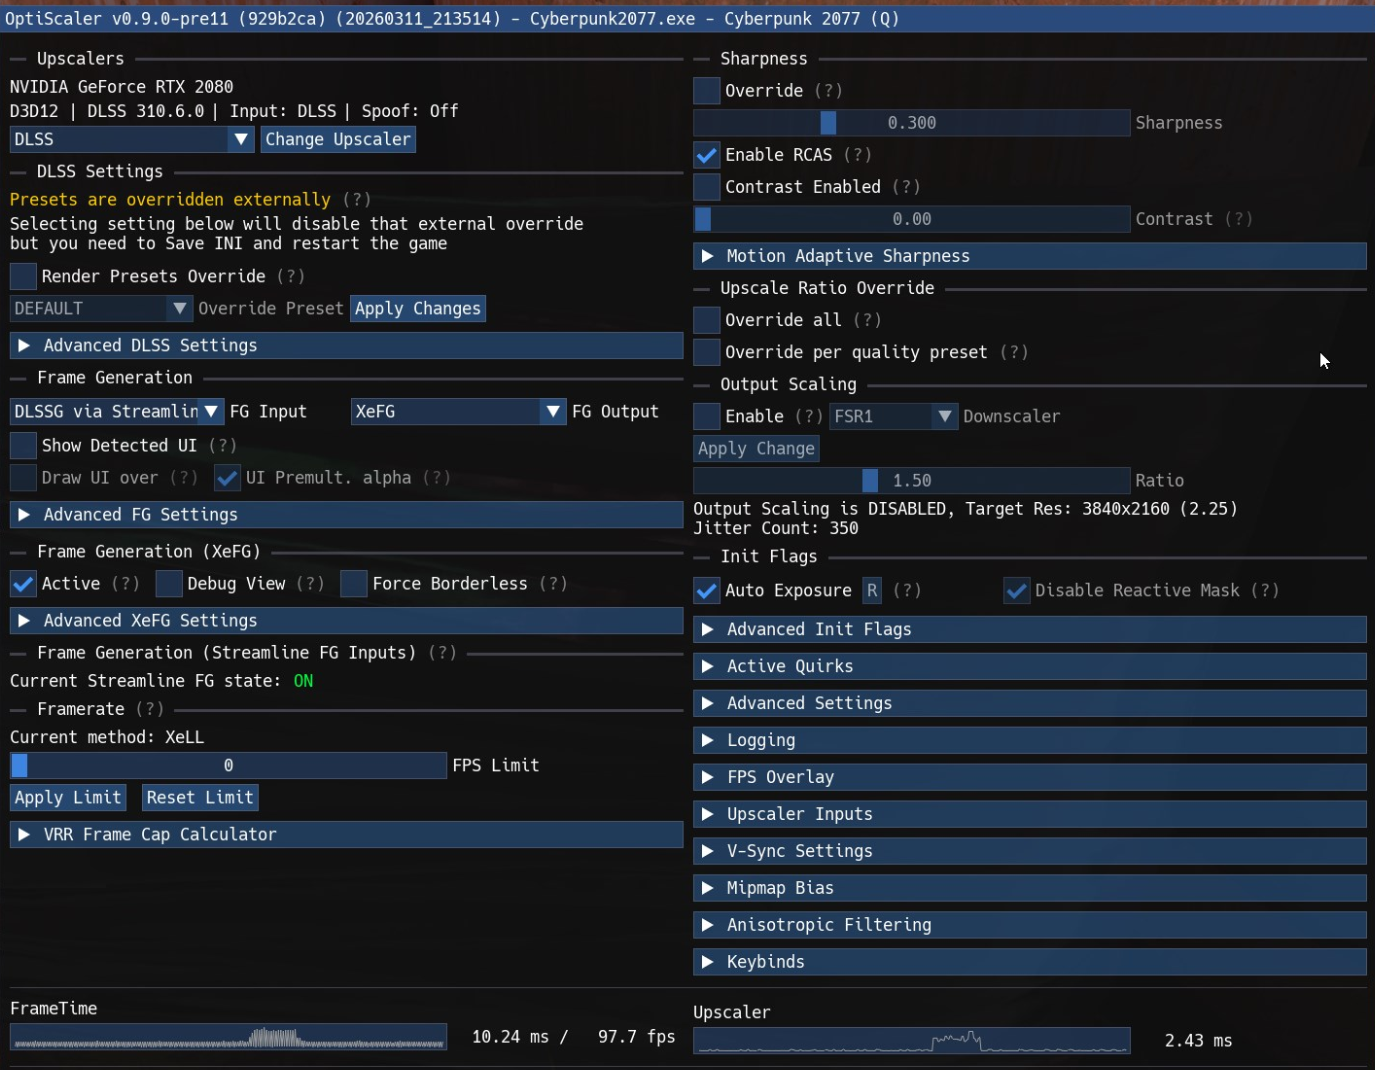
Task: Expand the Upscaler Inputs section
Action: [1030, 815]
